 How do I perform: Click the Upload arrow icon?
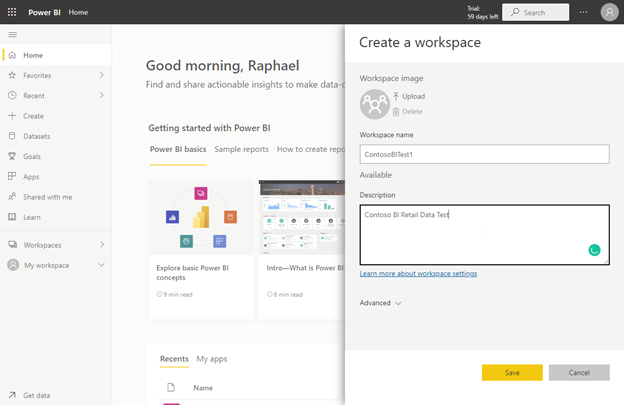[x=396, y=96]
